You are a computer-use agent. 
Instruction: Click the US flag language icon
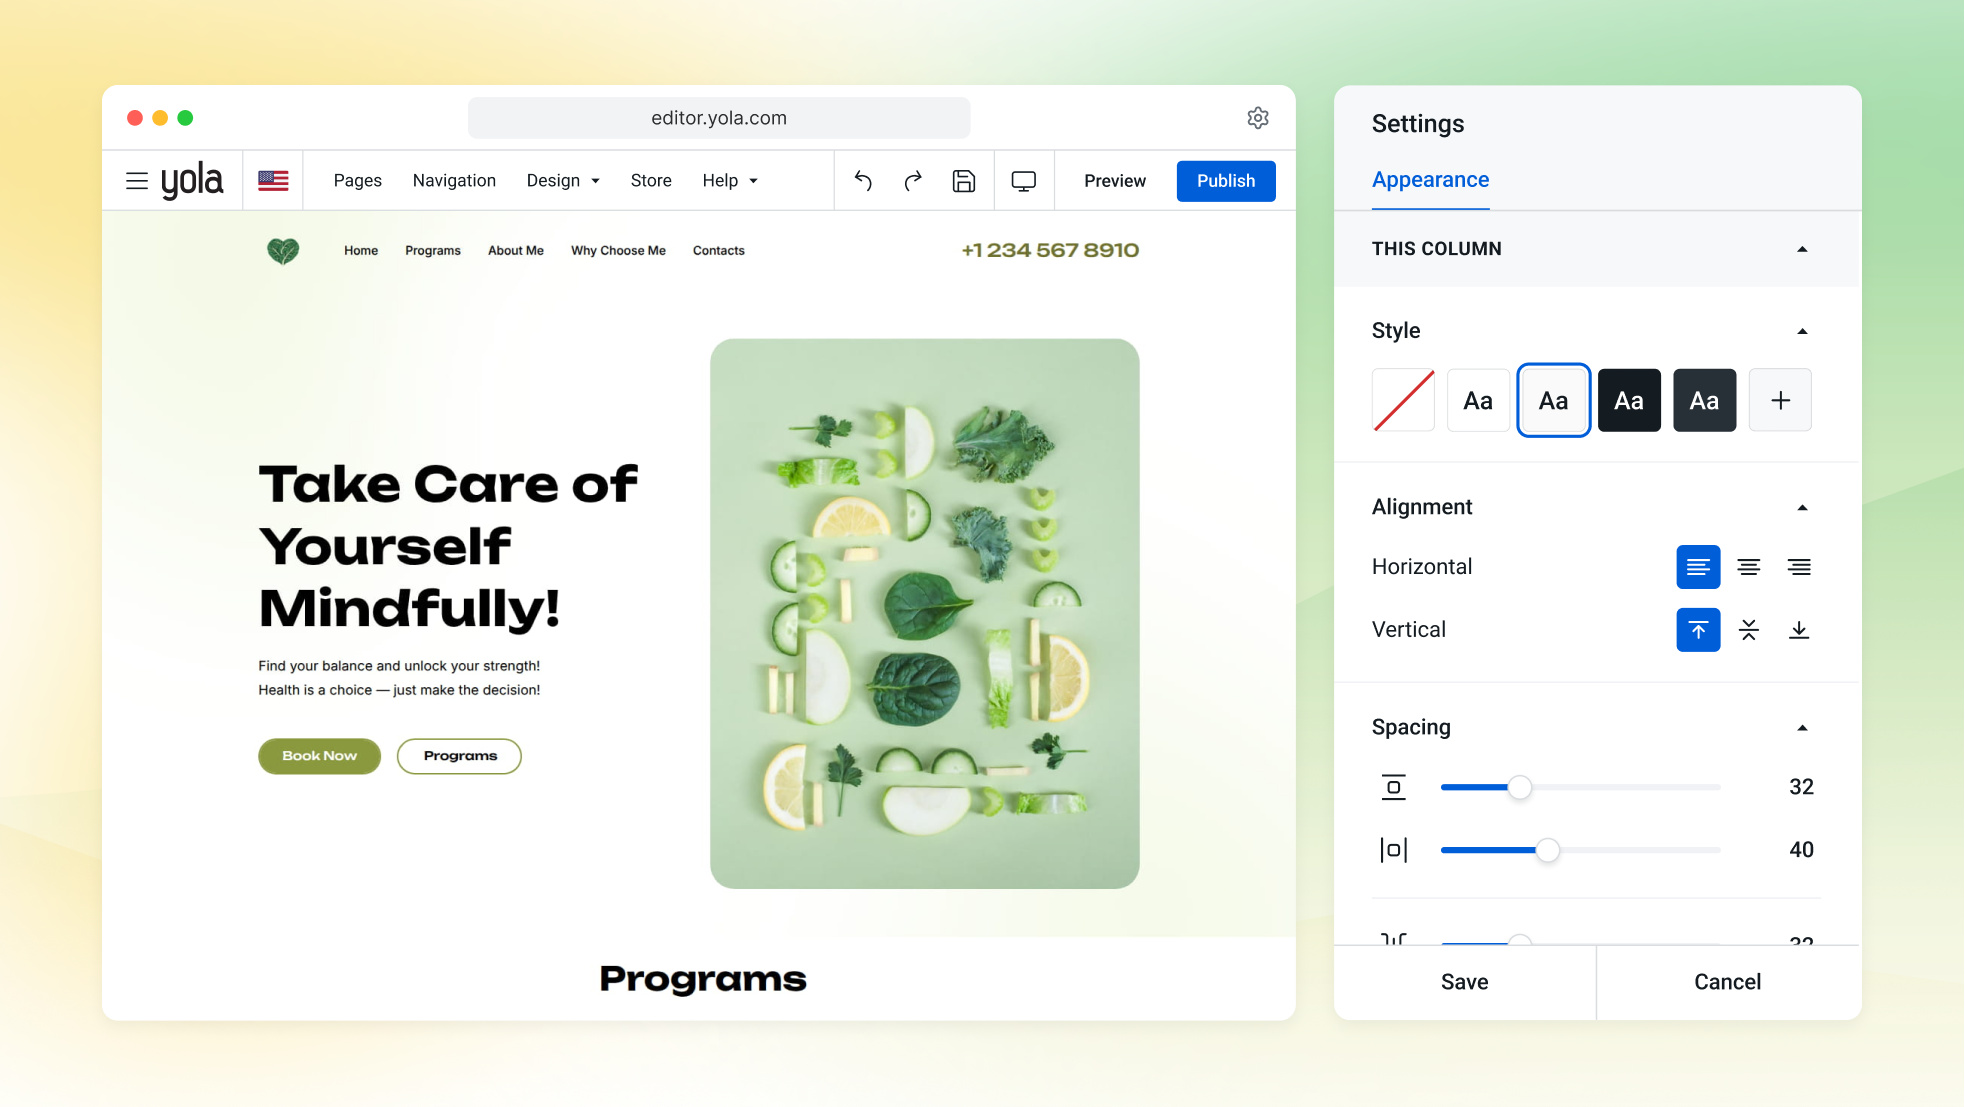[x=273, y=181]
